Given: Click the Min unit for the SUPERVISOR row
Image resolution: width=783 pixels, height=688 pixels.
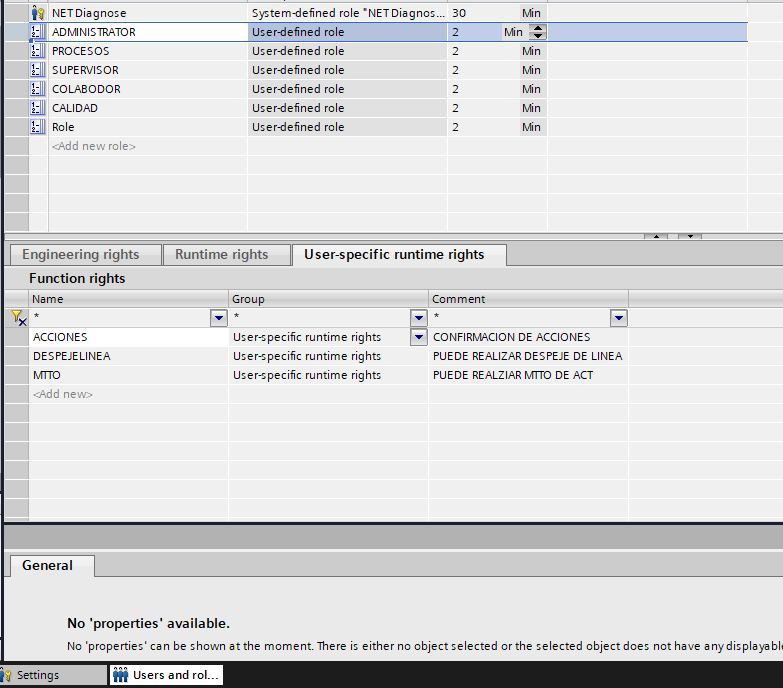Looking at the screenshot, I should pyautogui.click(x=531, y=70).
